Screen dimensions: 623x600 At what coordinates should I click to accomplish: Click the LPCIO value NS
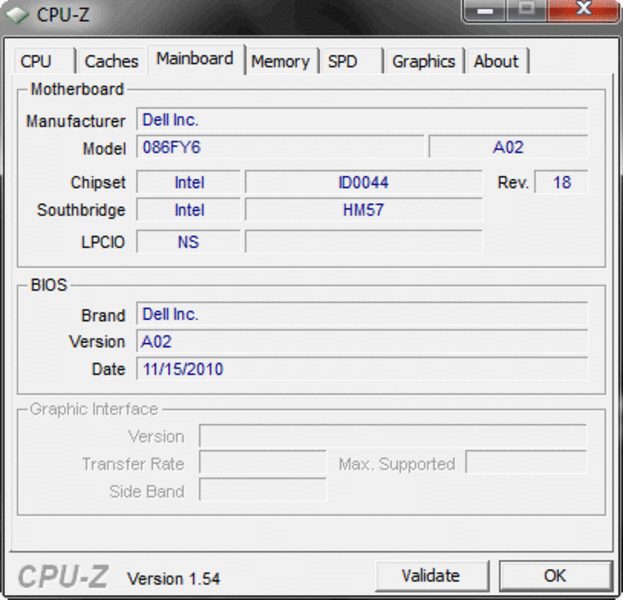tap(189, 241)
